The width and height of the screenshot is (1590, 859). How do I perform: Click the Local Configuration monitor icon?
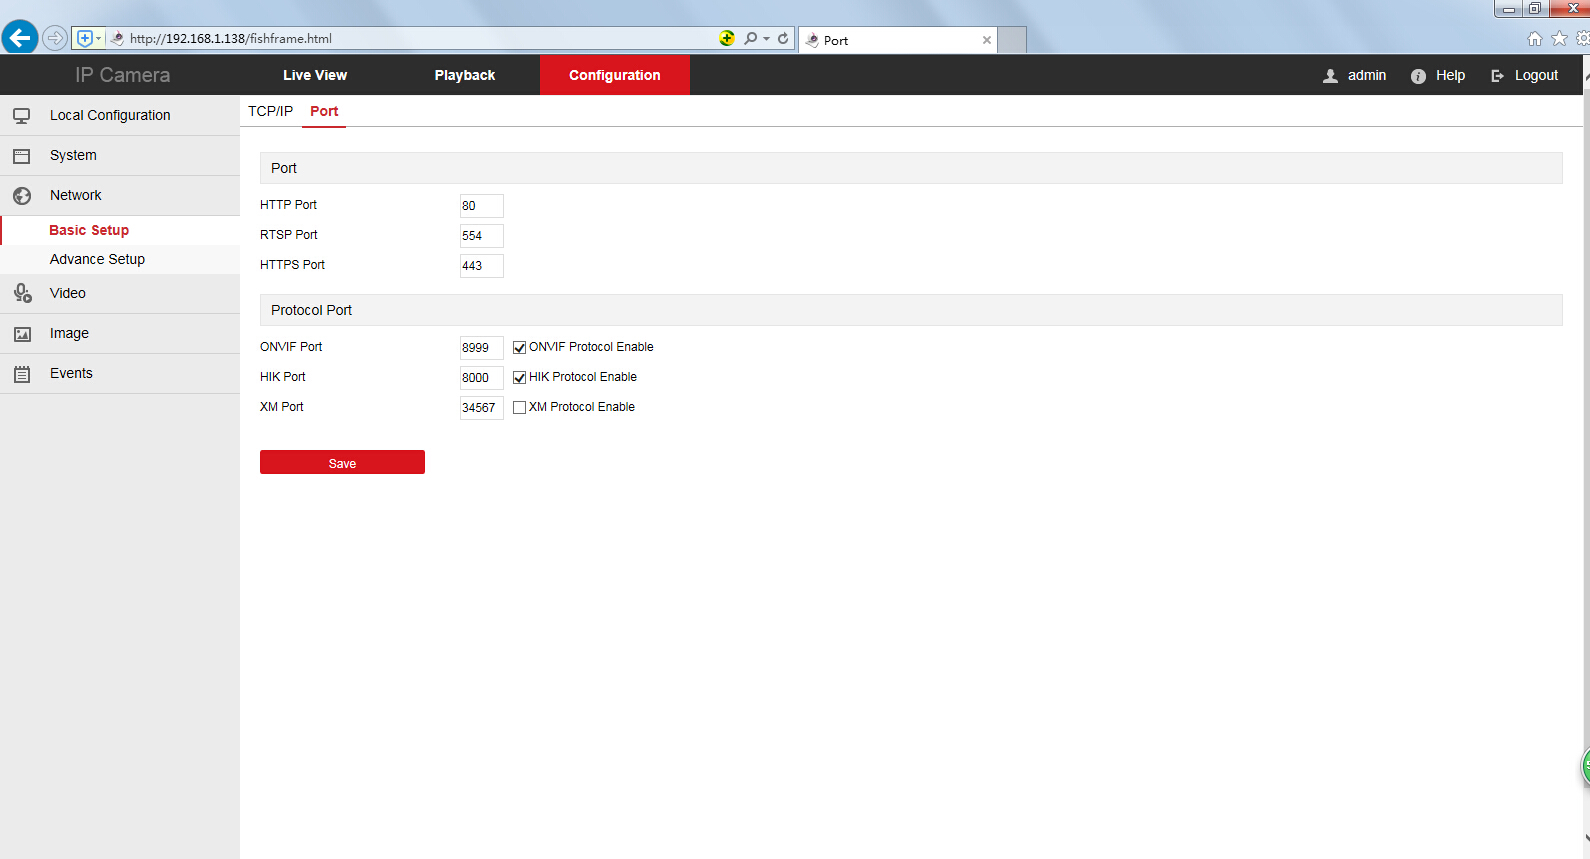click(x=21, y=116)
